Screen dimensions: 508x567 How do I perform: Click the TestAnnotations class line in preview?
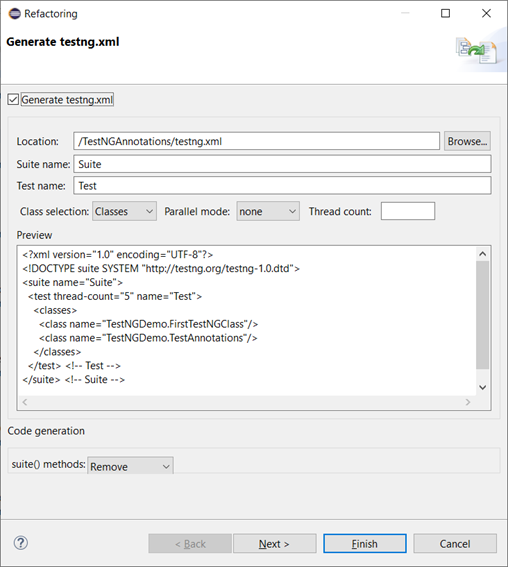tap(148, 338)
